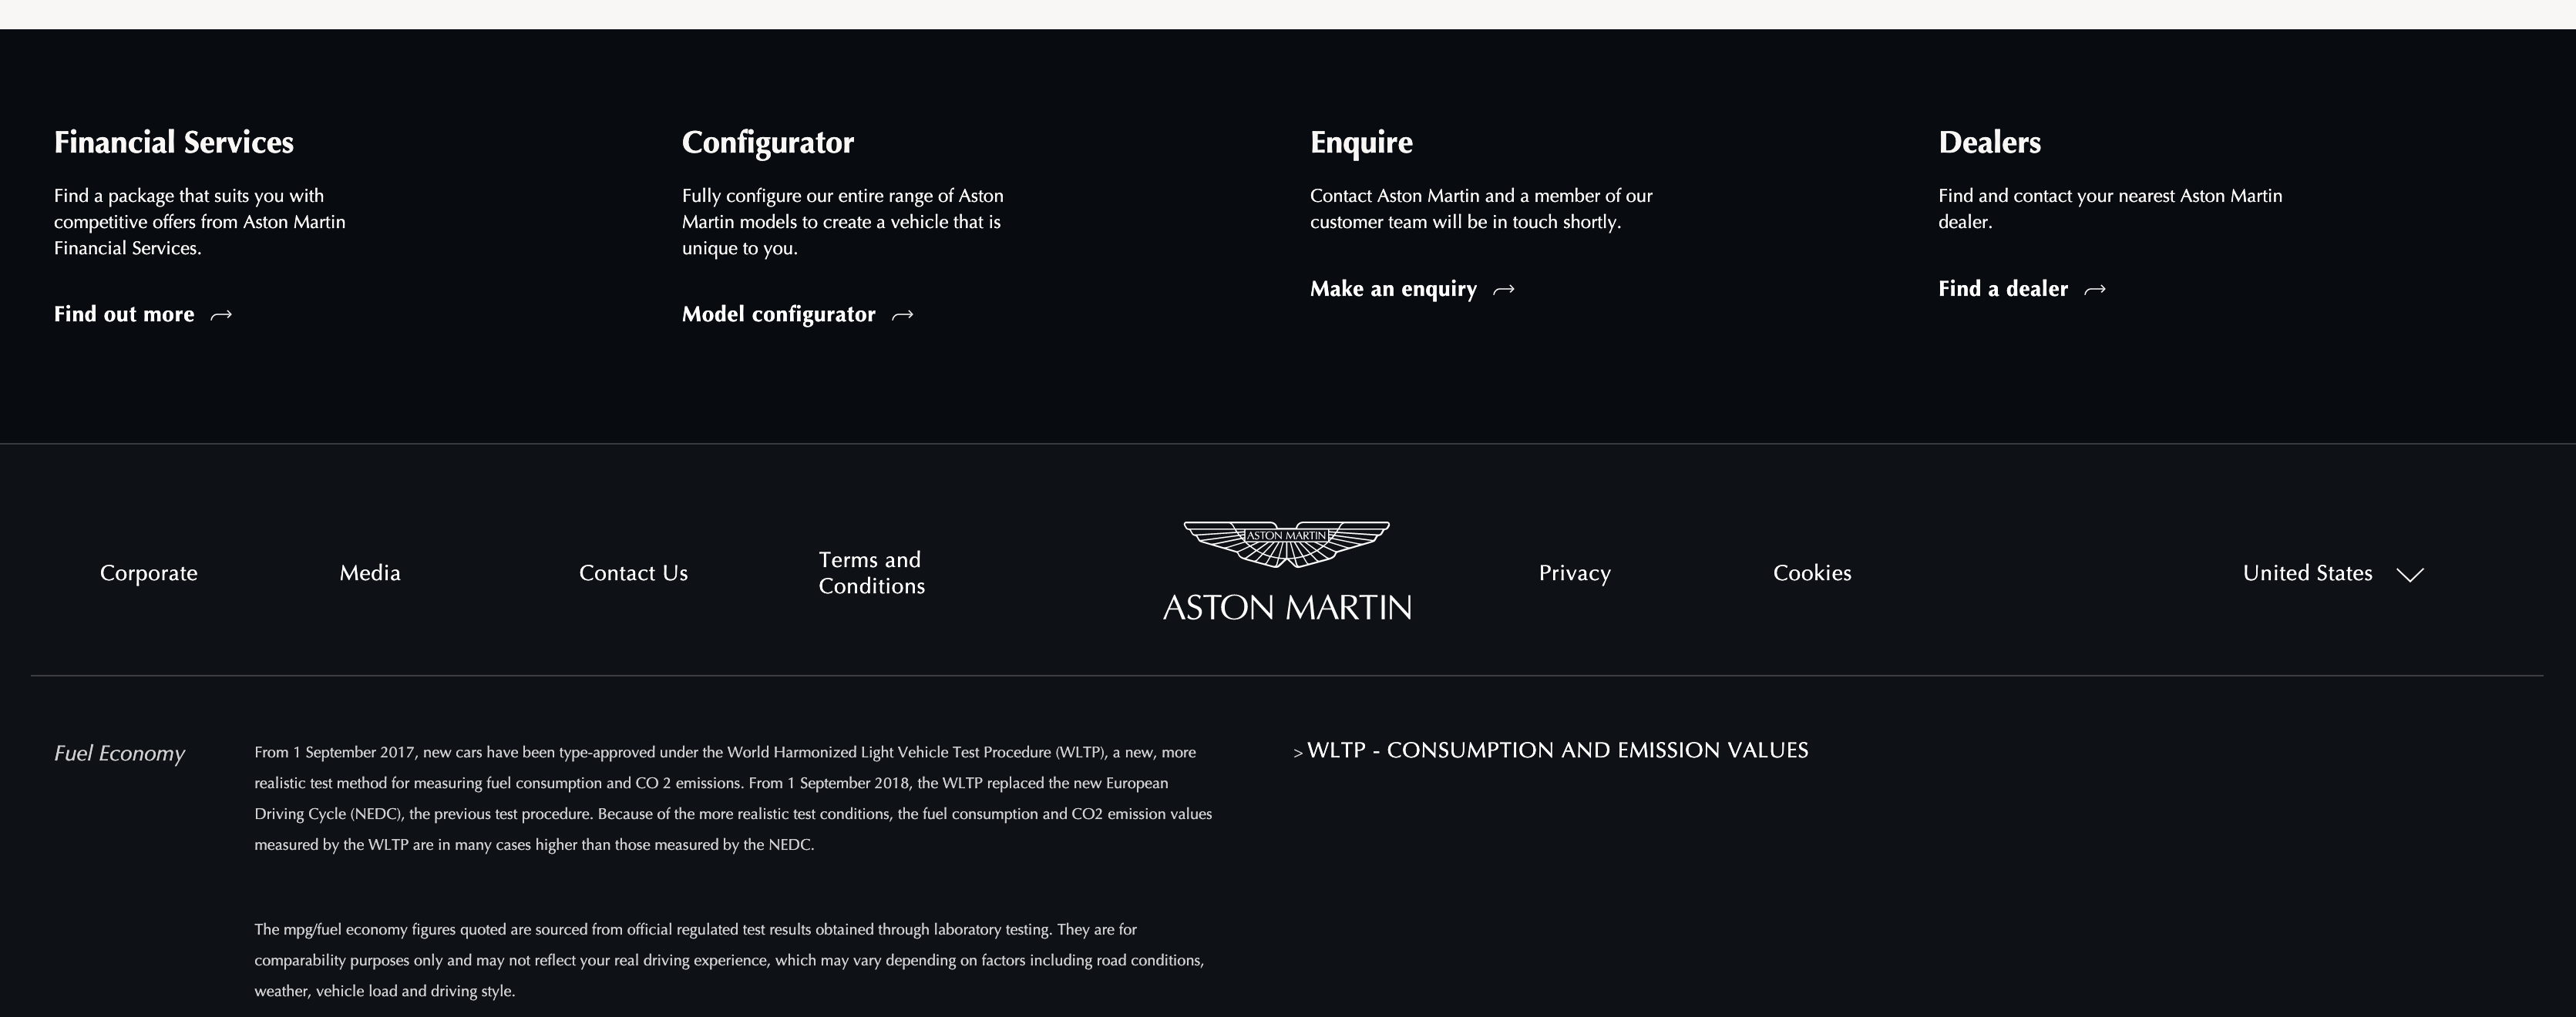The width and height of the screenshot is (2576, 1017).
Task: Follow the Find a dealer link
Action: 2022,289
